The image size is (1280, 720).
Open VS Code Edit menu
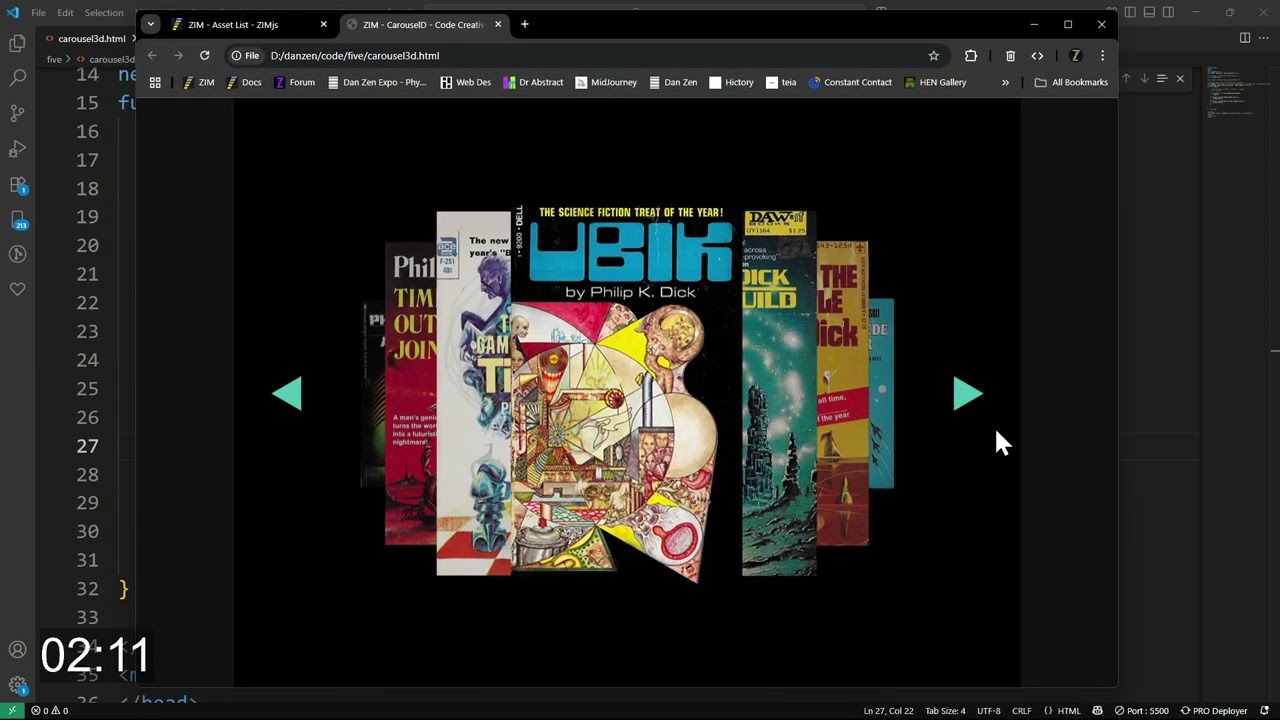coord(65,13)
